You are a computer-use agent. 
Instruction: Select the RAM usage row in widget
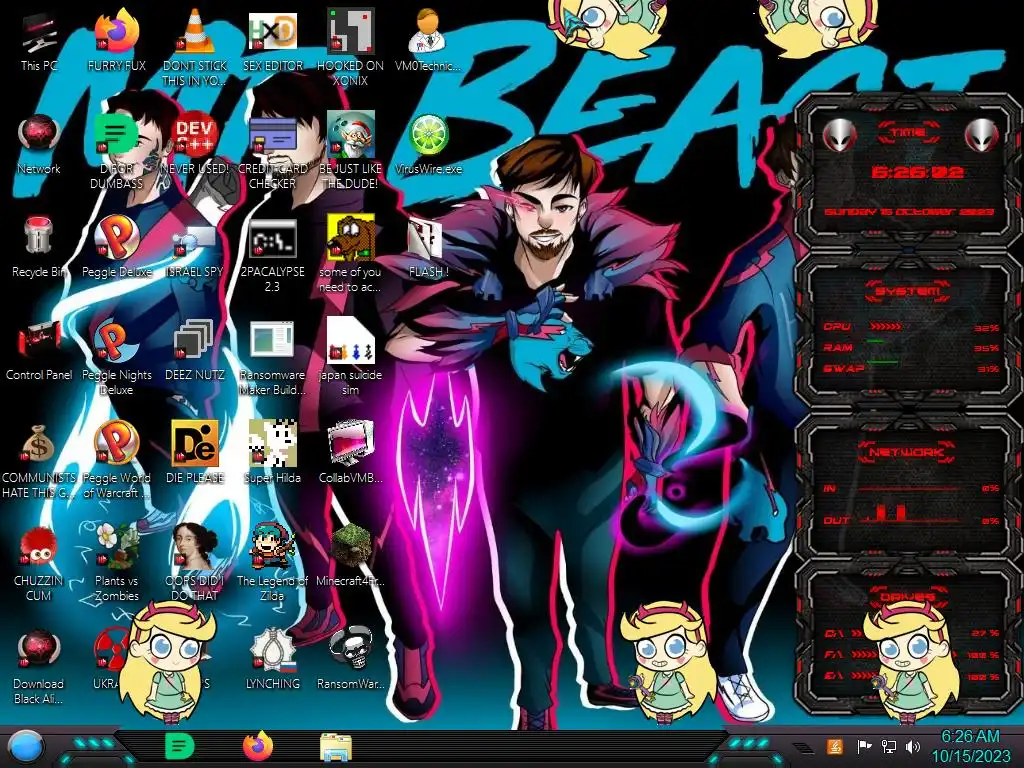(x=910, y=347)
